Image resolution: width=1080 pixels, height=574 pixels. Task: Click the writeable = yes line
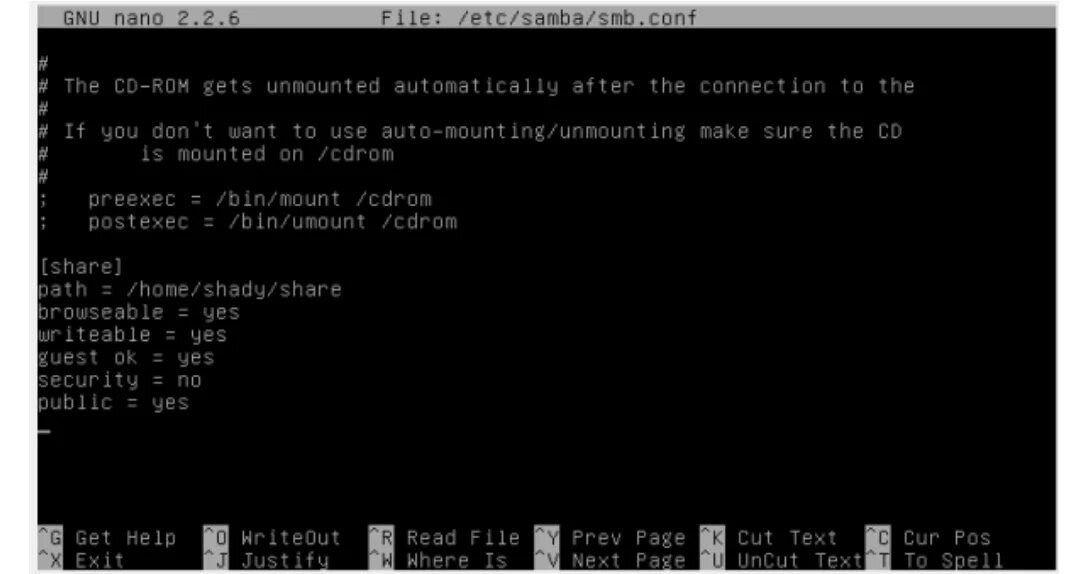(x=132, y=335)
